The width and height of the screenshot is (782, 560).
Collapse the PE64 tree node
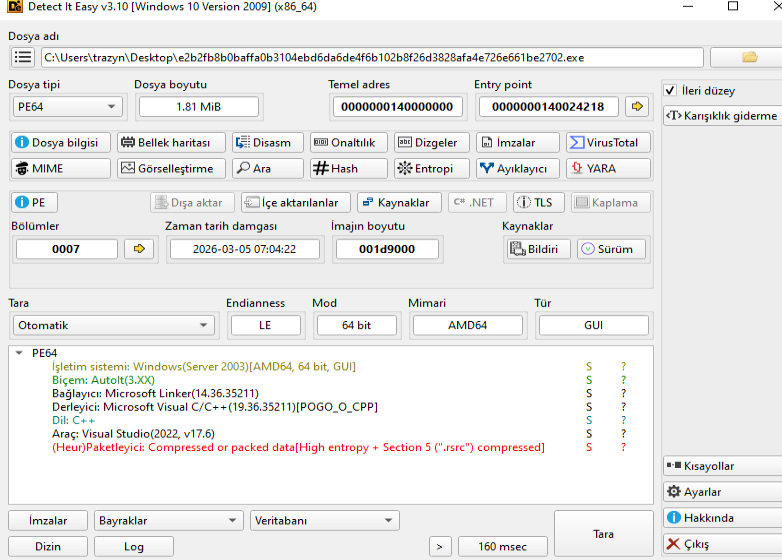click(x=19, y=353)
